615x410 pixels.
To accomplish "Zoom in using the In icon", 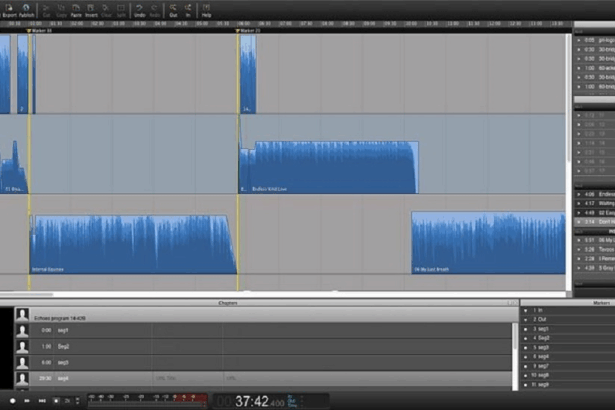I will click(187, 12).
